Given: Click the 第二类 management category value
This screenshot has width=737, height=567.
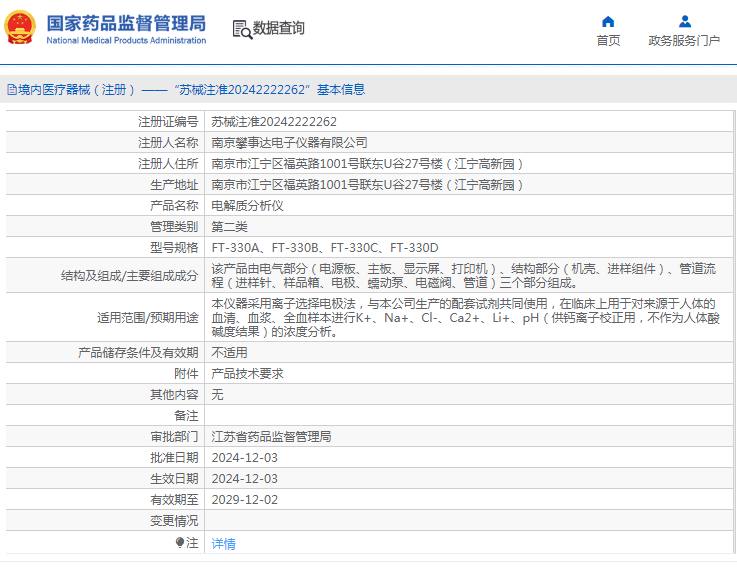Looking at the screenshot, I should [x=229, y=227].
